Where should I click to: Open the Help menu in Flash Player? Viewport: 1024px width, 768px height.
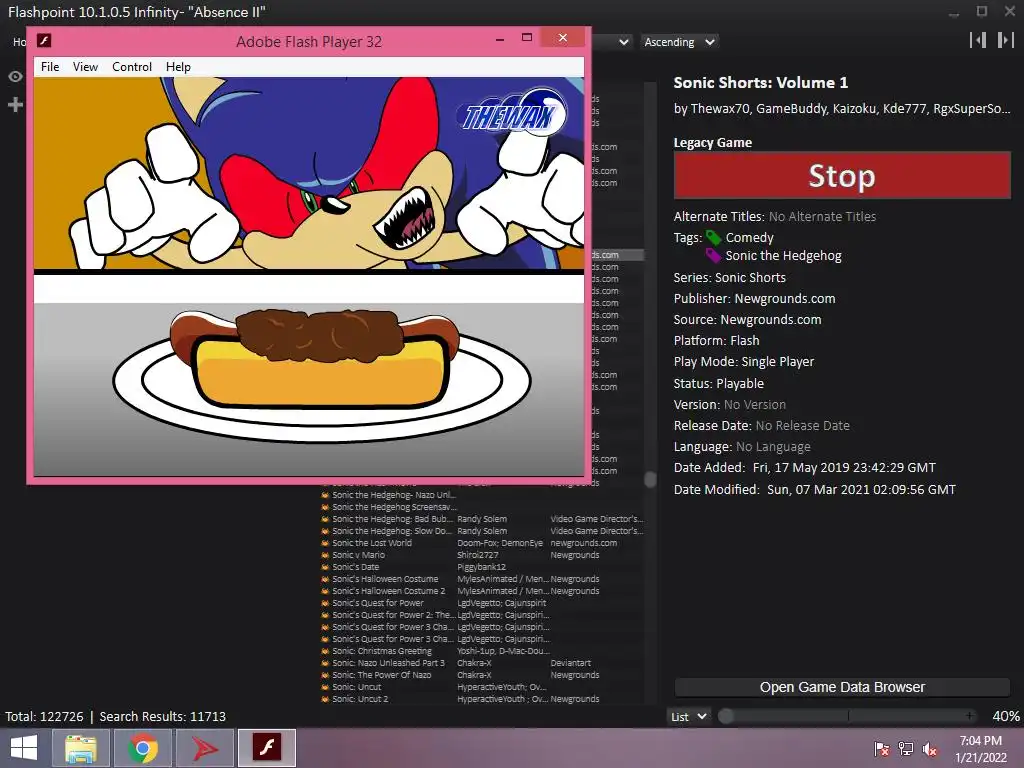(x=178, y=67)
